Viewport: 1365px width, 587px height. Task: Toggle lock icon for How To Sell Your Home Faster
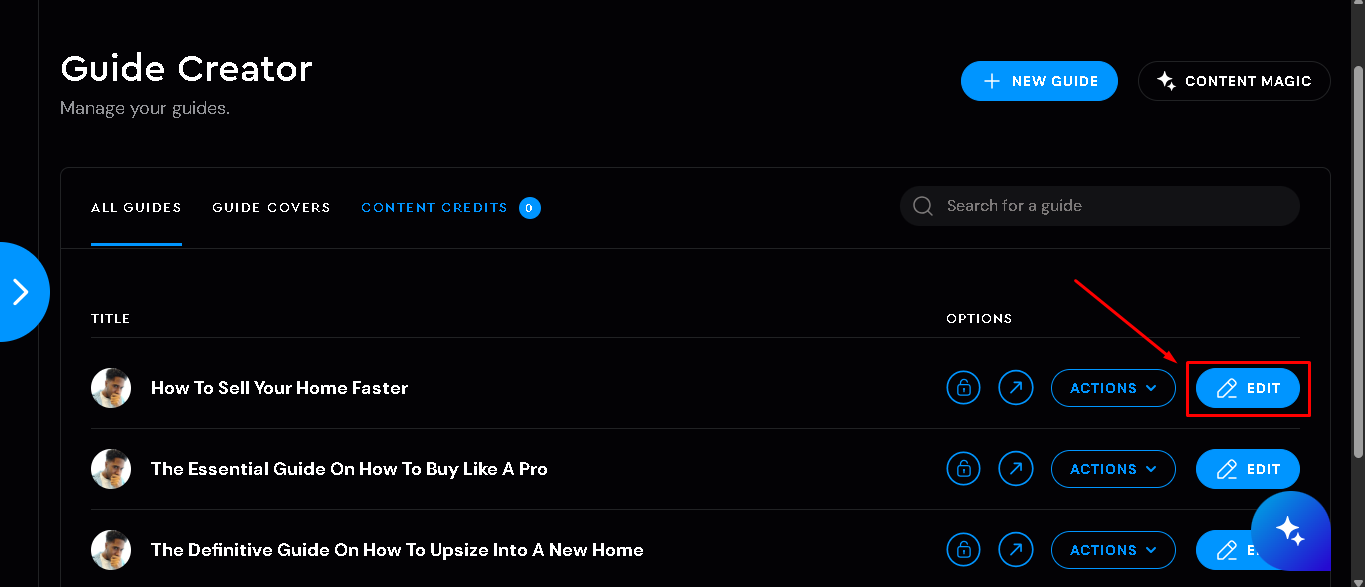coord(964,388)
